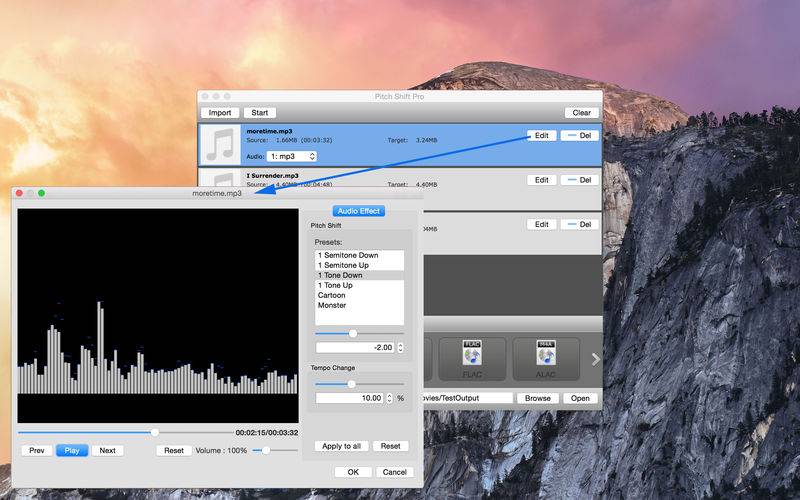Viewport: 800px width, 500px height.
Task: Switch to the Audio Effect tab
Action: pos(358,211)
